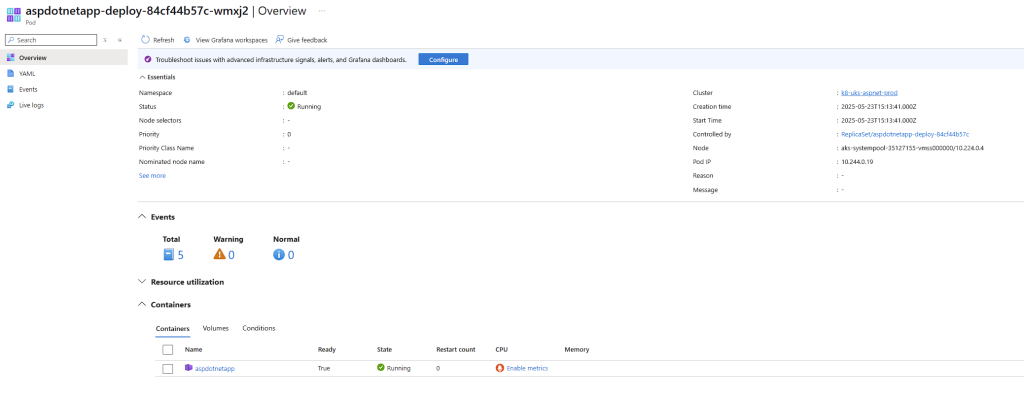The width and height of the screenshot is (1024, 398).
Task: Collapse the Events section
Action: [142, 217]
